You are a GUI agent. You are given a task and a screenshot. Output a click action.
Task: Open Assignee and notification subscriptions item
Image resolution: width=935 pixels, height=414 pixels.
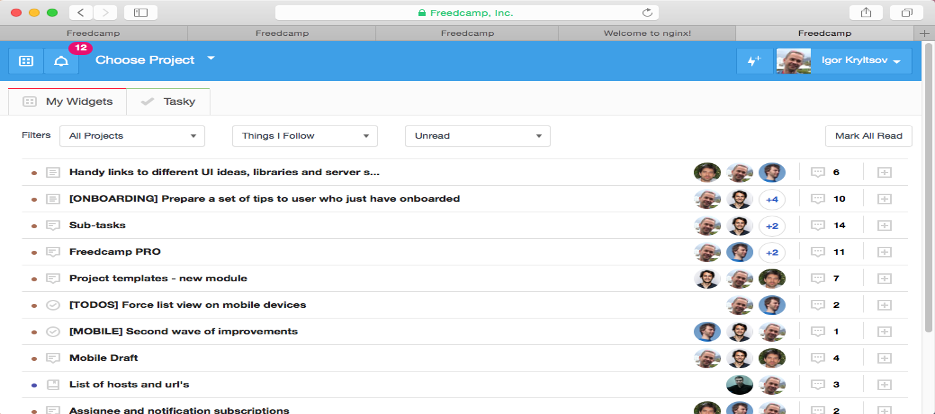coord(179,410)
